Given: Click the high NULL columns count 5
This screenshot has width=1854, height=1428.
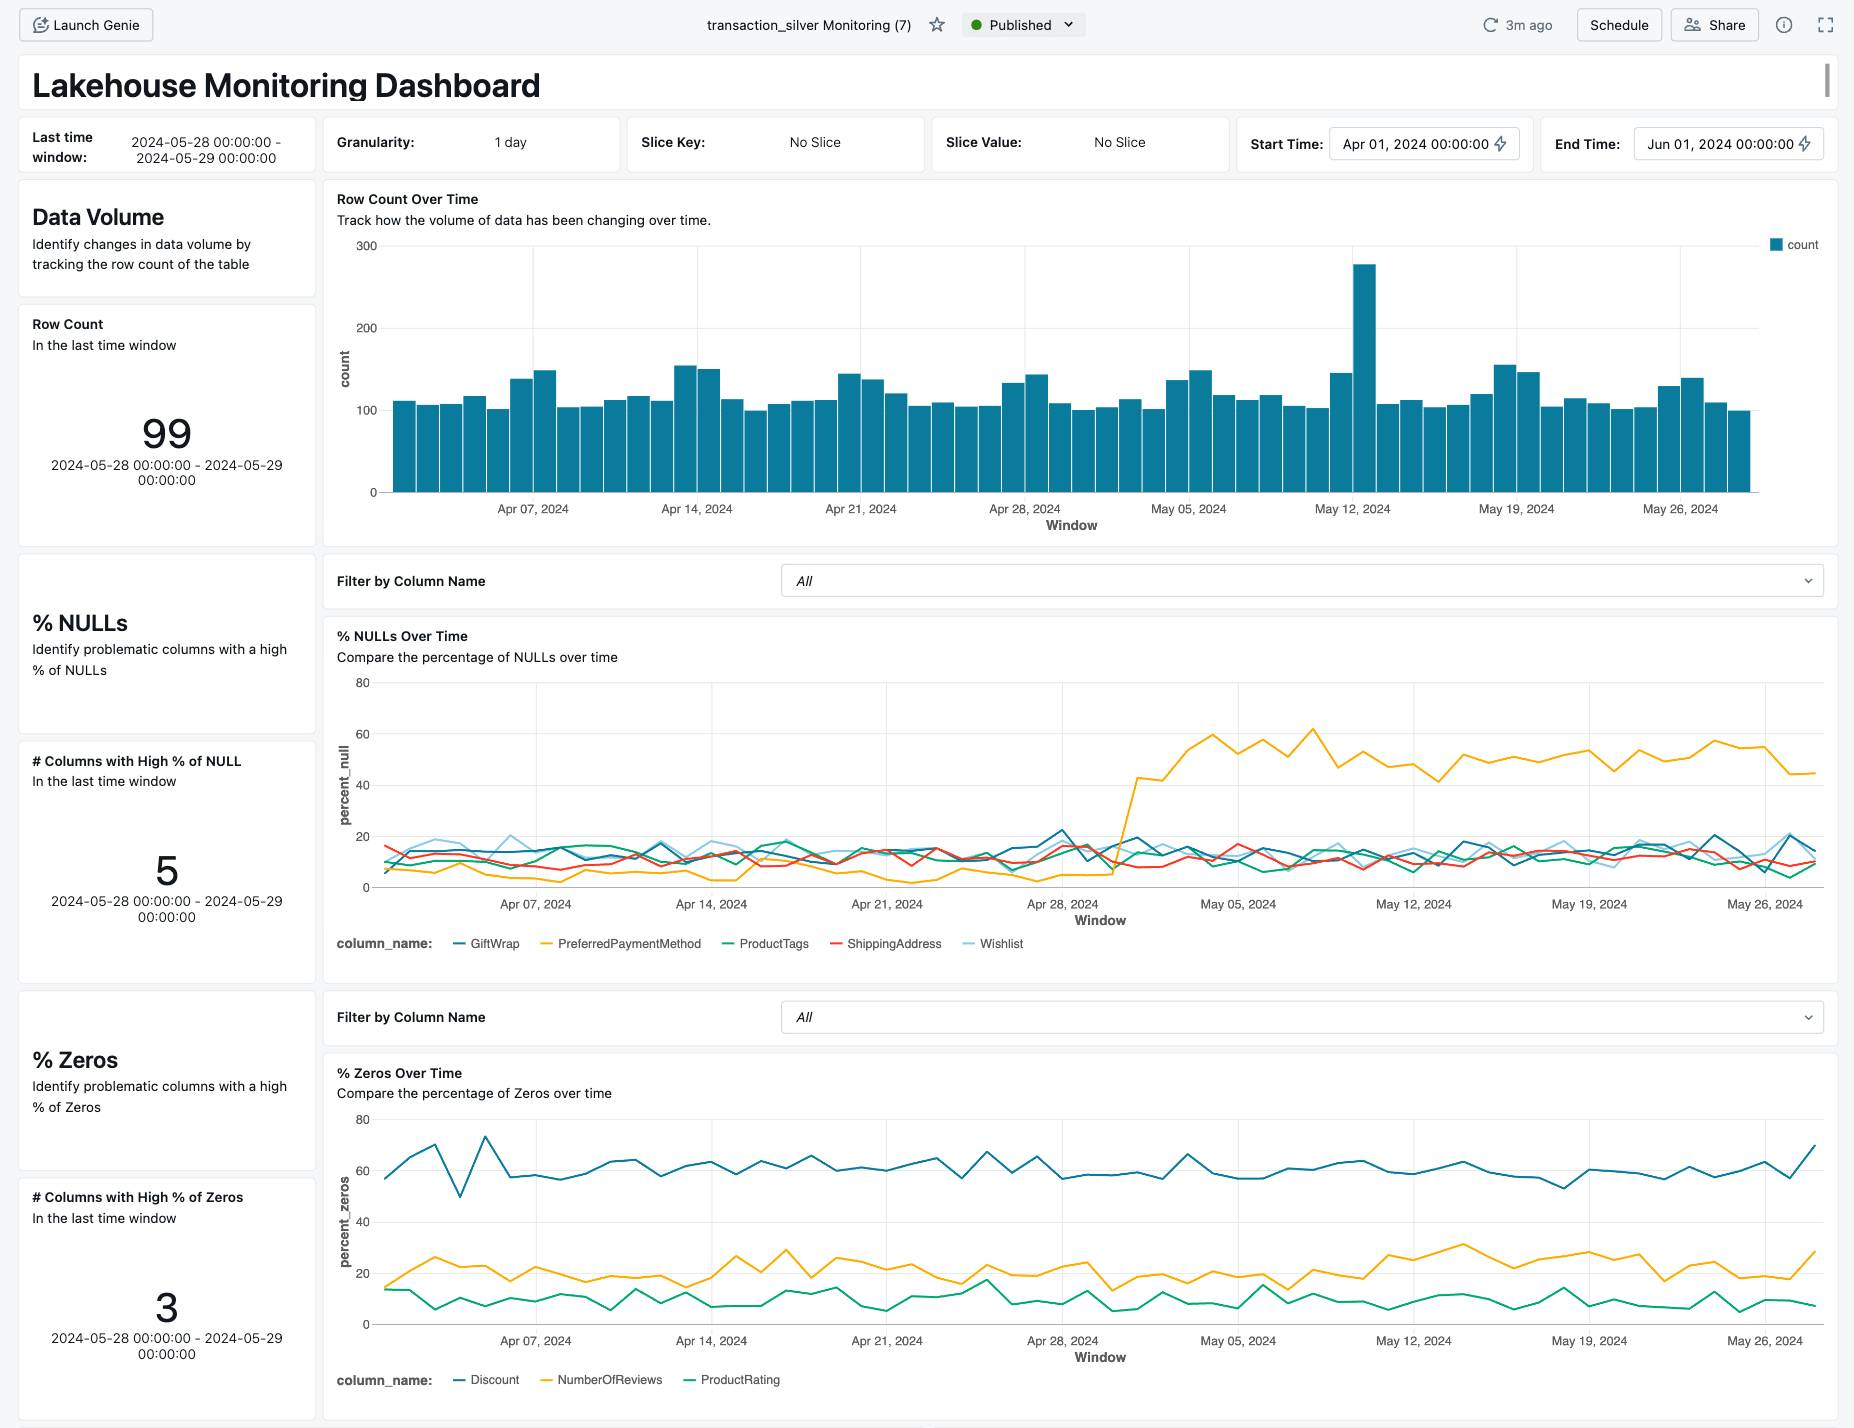Looking at the screenshot, I should click(x=167, y=871).
